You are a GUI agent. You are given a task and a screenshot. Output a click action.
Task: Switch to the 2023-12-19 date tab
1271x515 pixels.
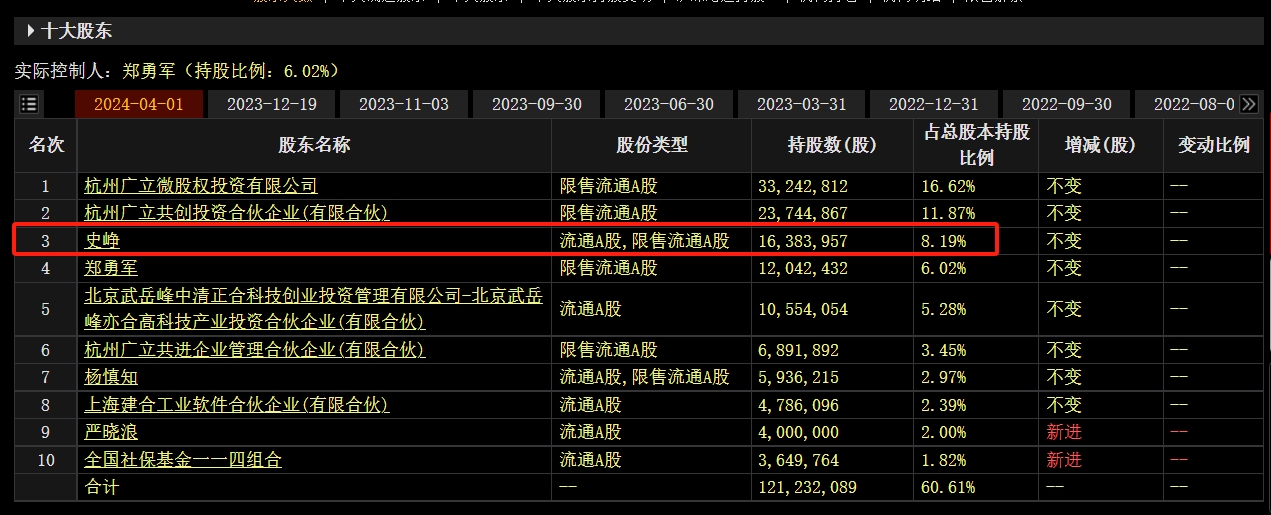click(271, 104)
